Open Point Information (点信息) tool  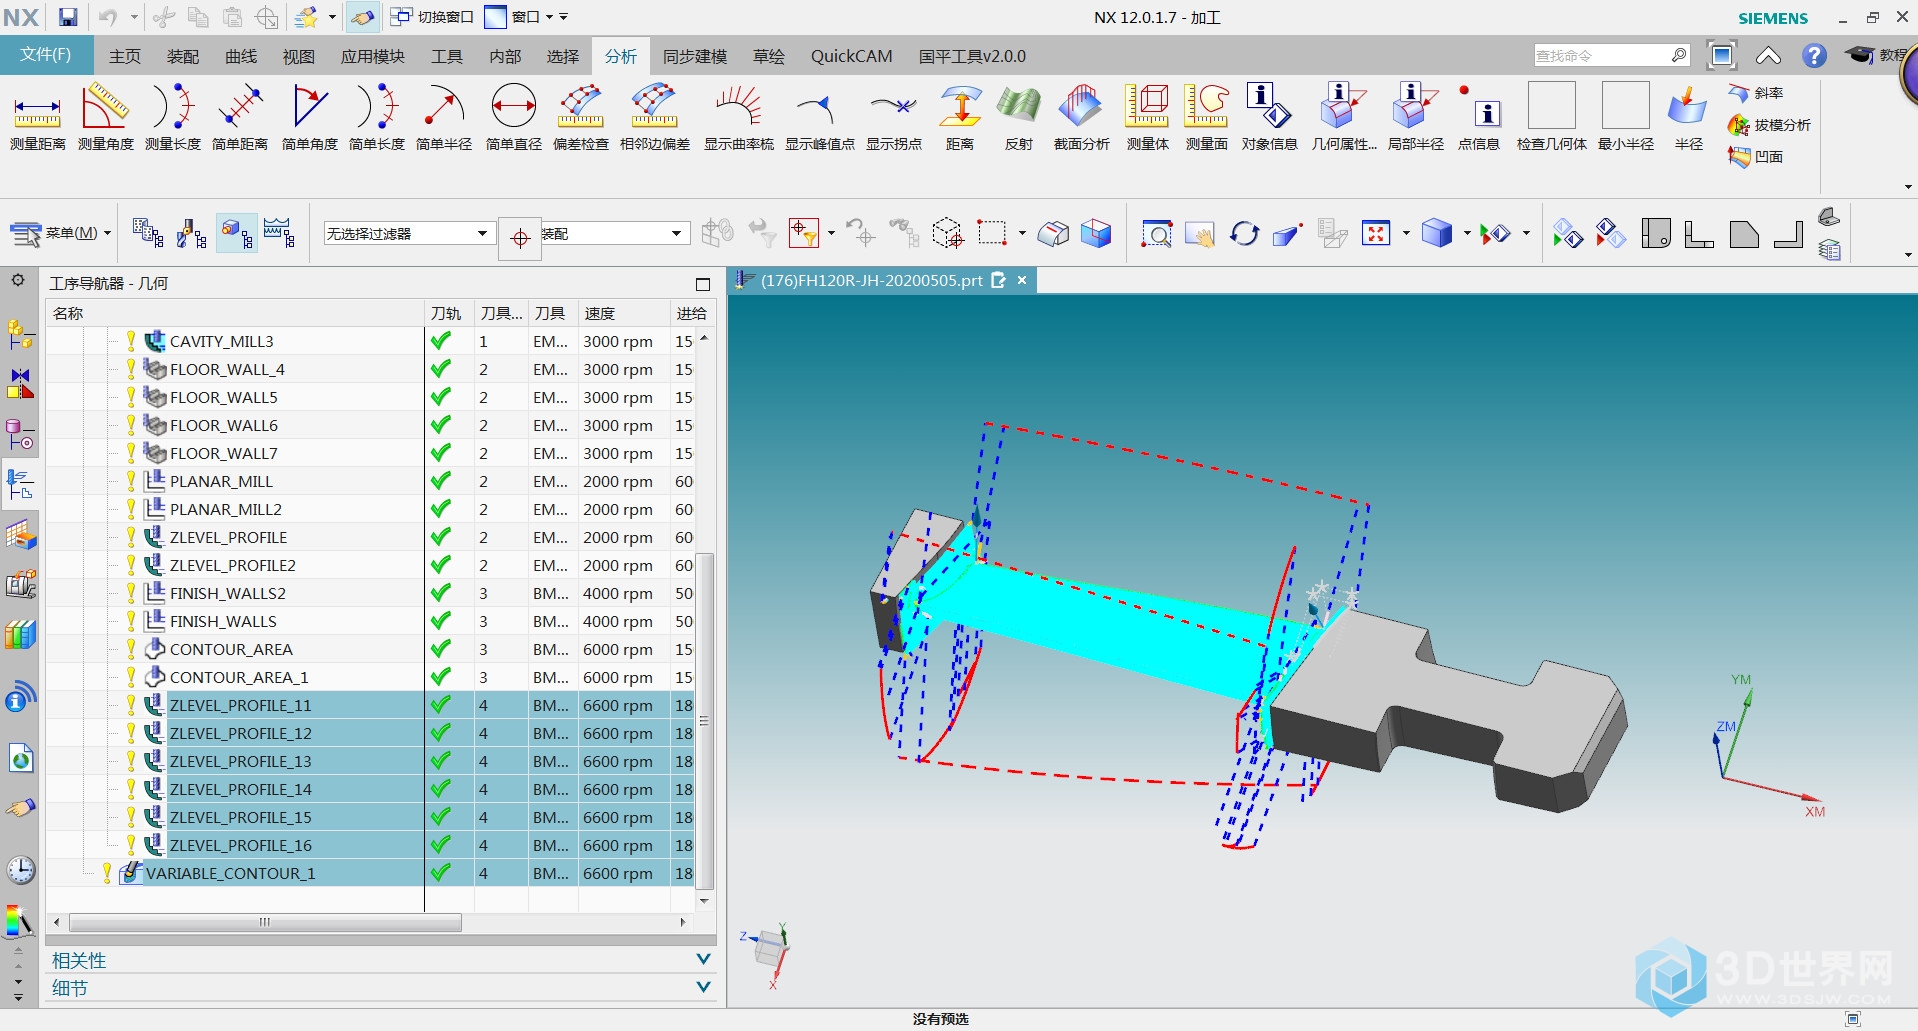[1478, 118]
